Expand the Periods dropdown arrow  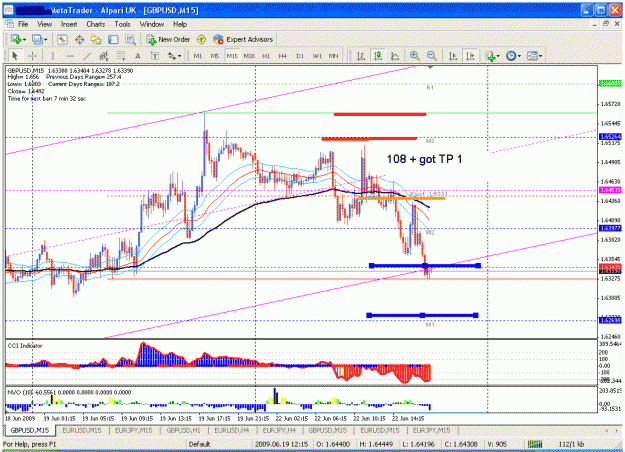(519, 56)
